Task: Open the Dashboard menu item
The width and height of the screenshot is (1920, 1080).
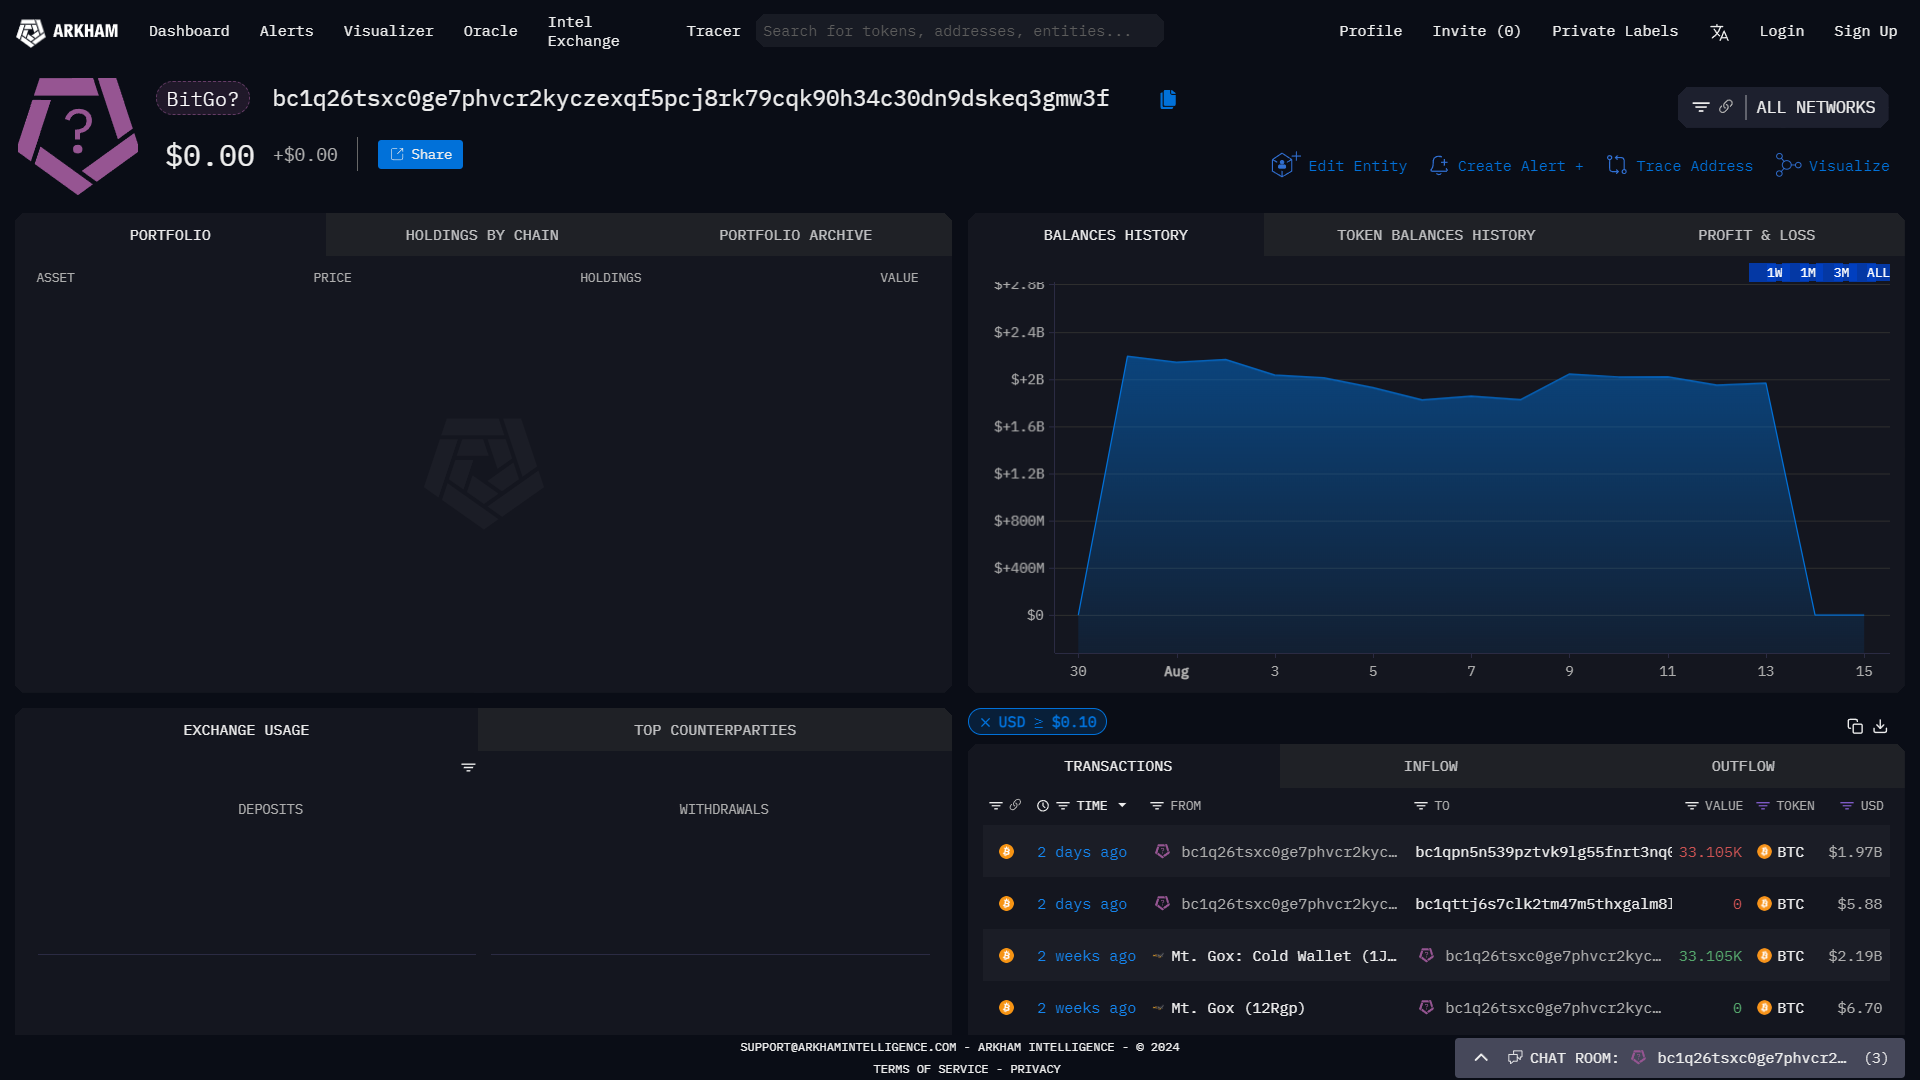Action: [189, 32]
